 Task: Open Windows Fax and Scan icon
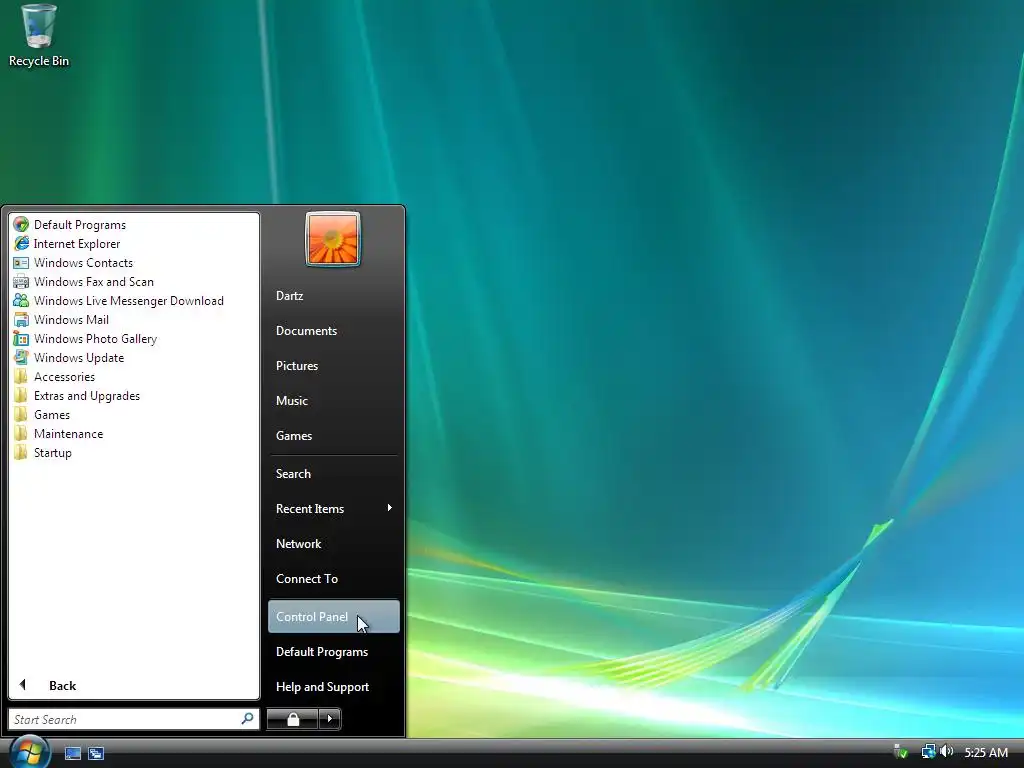(x=21, y=281)
